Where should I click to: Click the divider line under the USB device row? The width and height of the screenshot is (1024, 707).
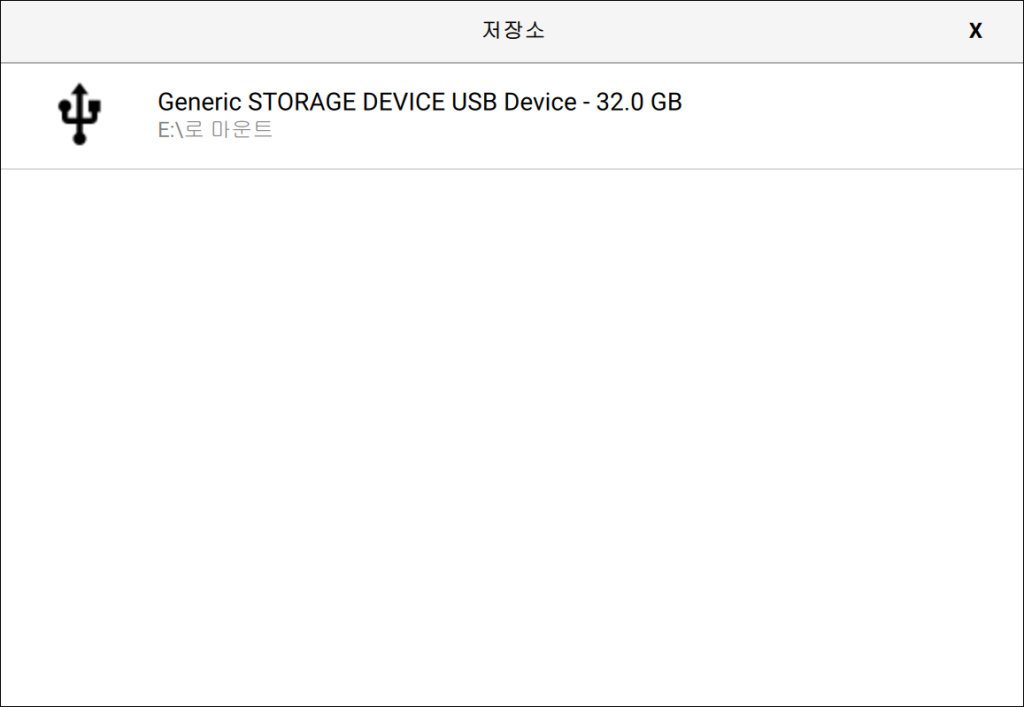coord(512,169)
